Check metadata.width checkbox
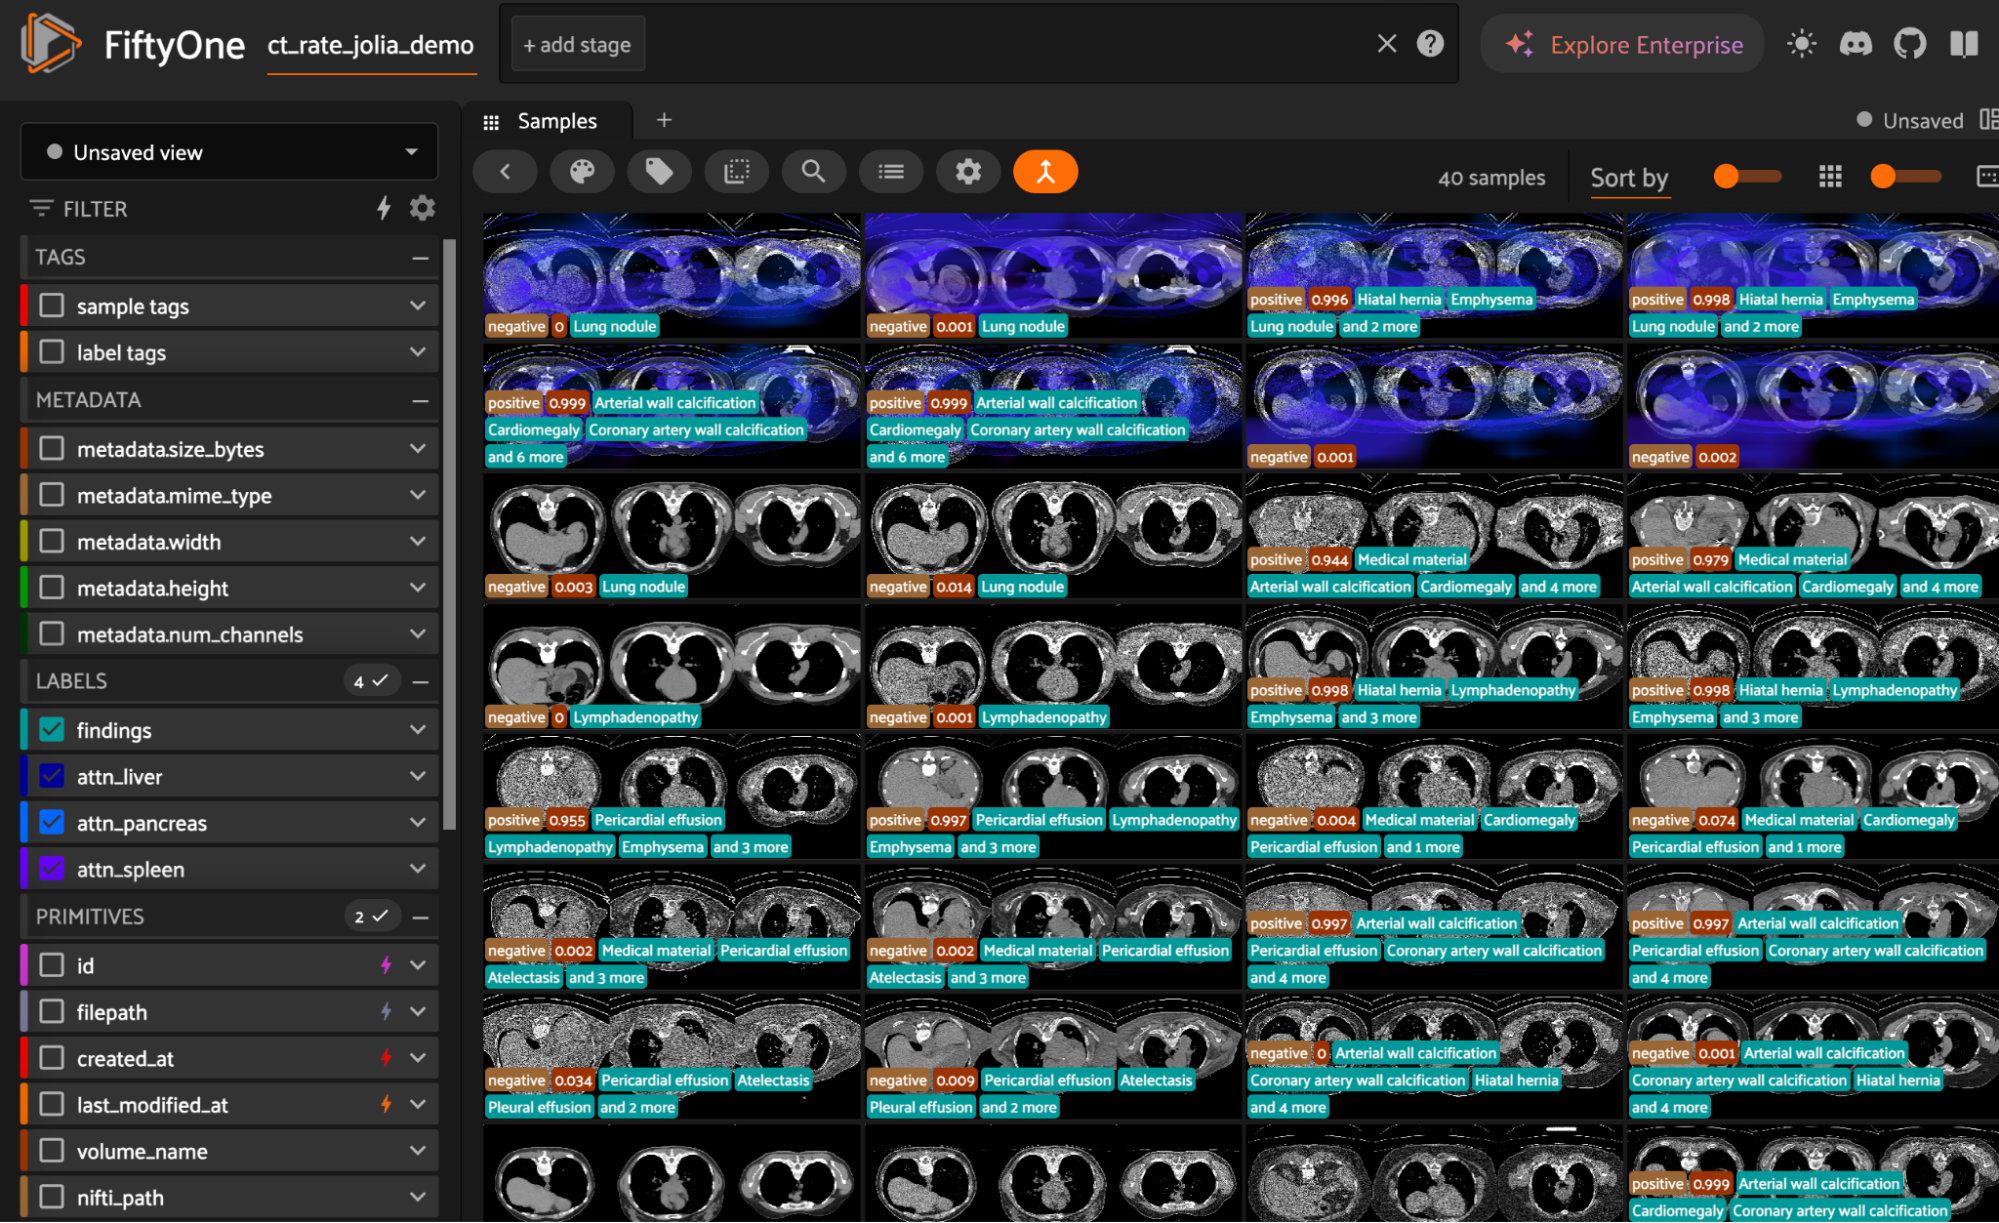The image size is (1999, 1223). 52,541
